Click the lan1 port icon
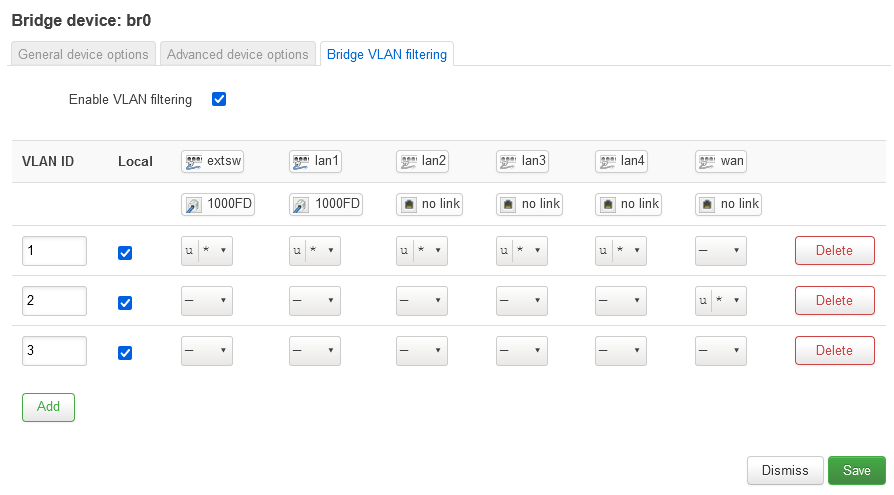894x495 pixels. (301, 162)
